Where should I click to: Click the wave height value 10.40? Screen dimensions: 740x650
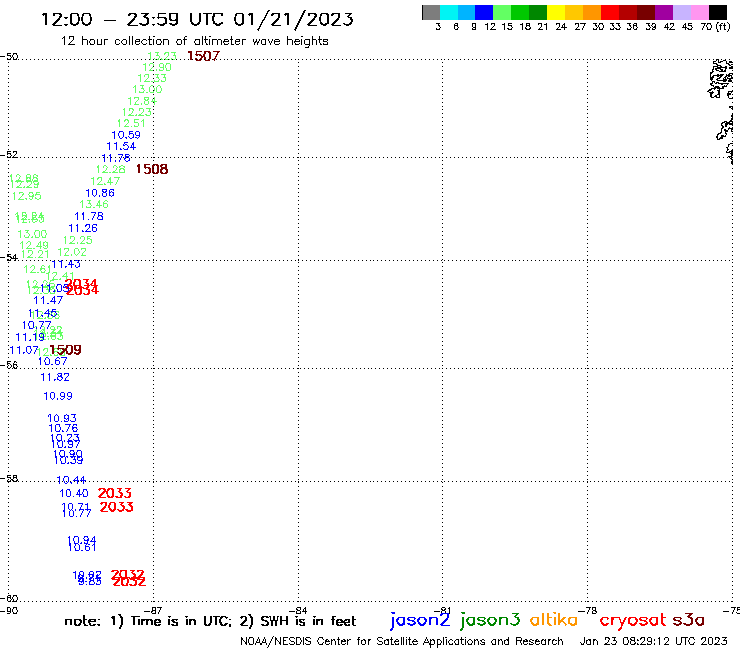(74, 494)
